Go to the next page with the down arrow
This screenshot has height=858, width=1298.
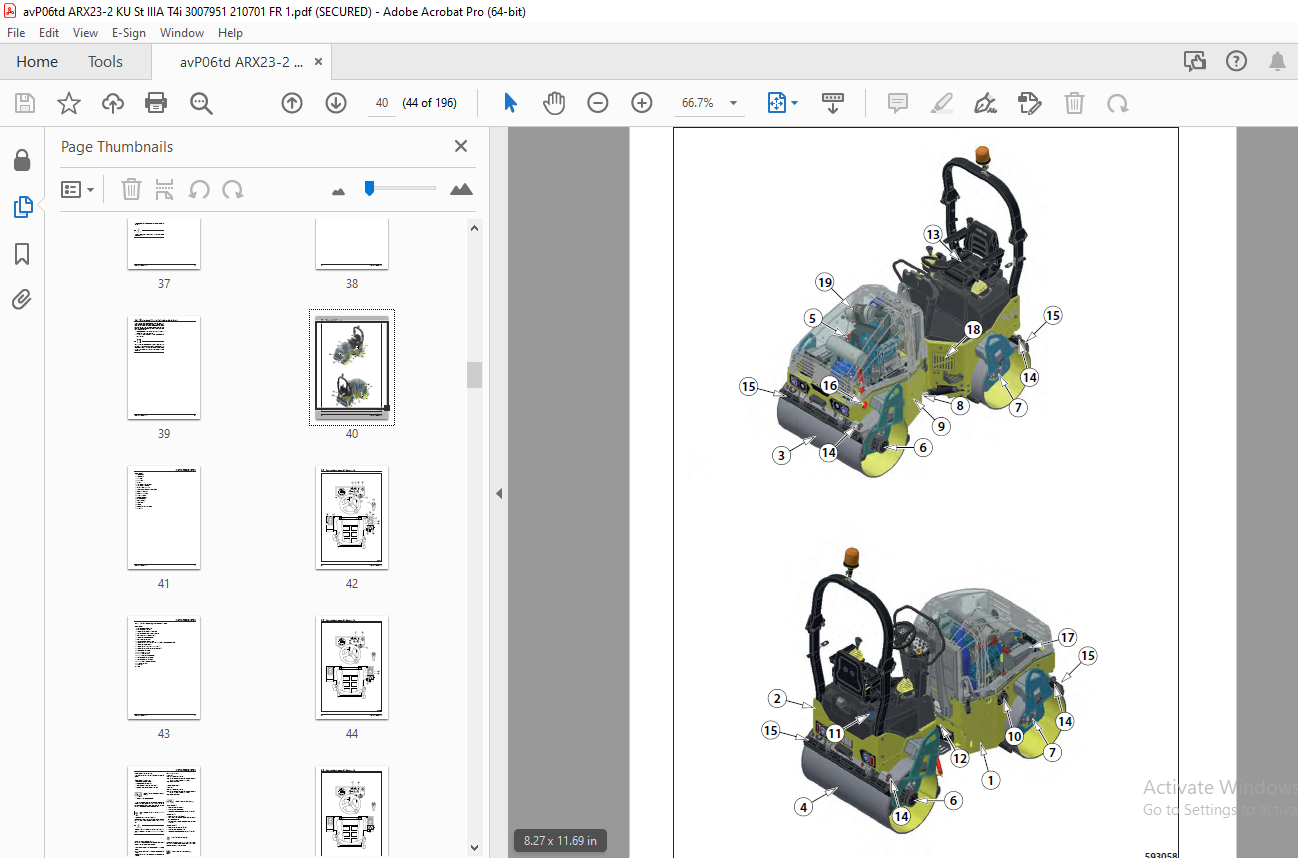pyautogui.click(x=336, y=103)
